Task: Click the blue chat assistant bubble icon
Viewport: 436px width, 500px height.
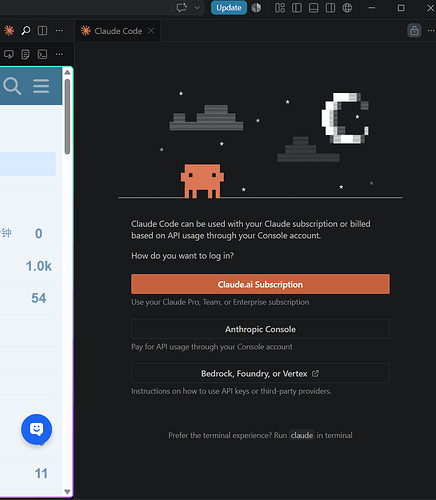Action: click(x=36, y=429)
